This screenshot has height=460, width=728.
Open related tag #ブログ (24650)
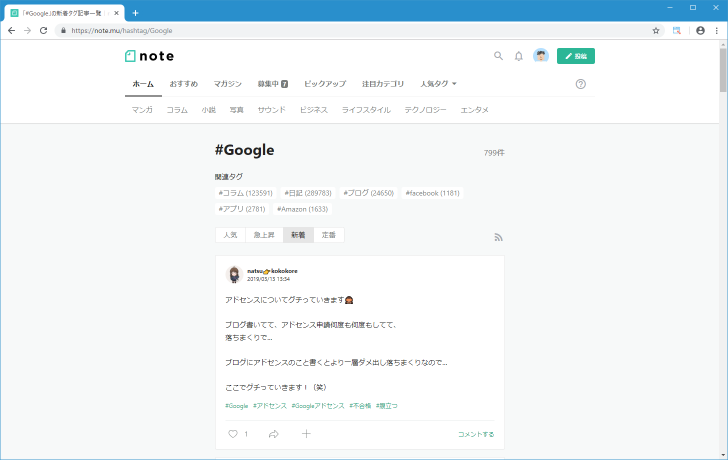click(369, 193)
